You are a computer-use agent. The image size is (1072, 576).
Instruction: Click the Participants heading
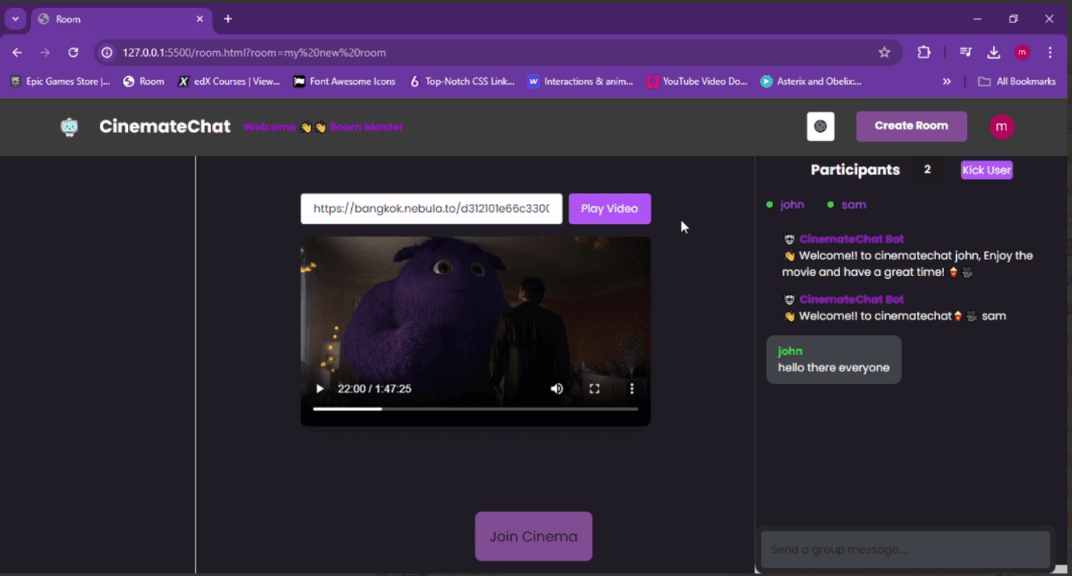855,169
